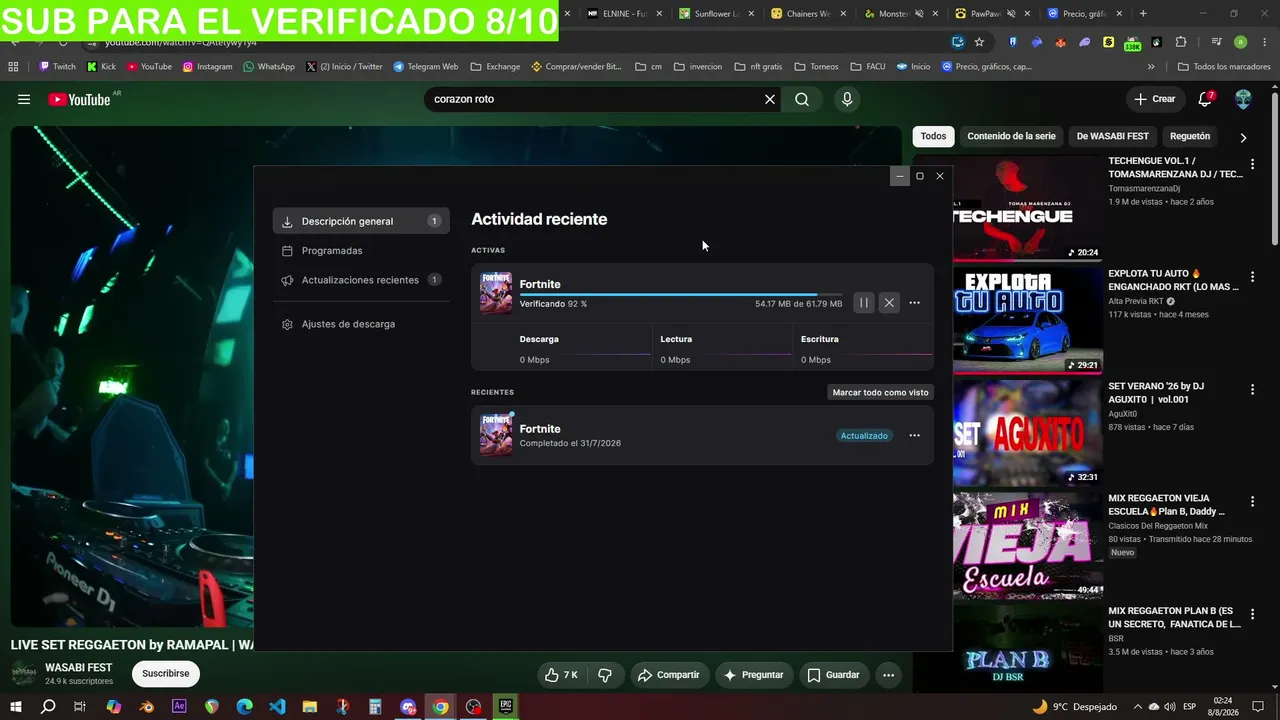
Task: Click the Actualizado badge on Fortnite
Action: [x=864, y=436]
